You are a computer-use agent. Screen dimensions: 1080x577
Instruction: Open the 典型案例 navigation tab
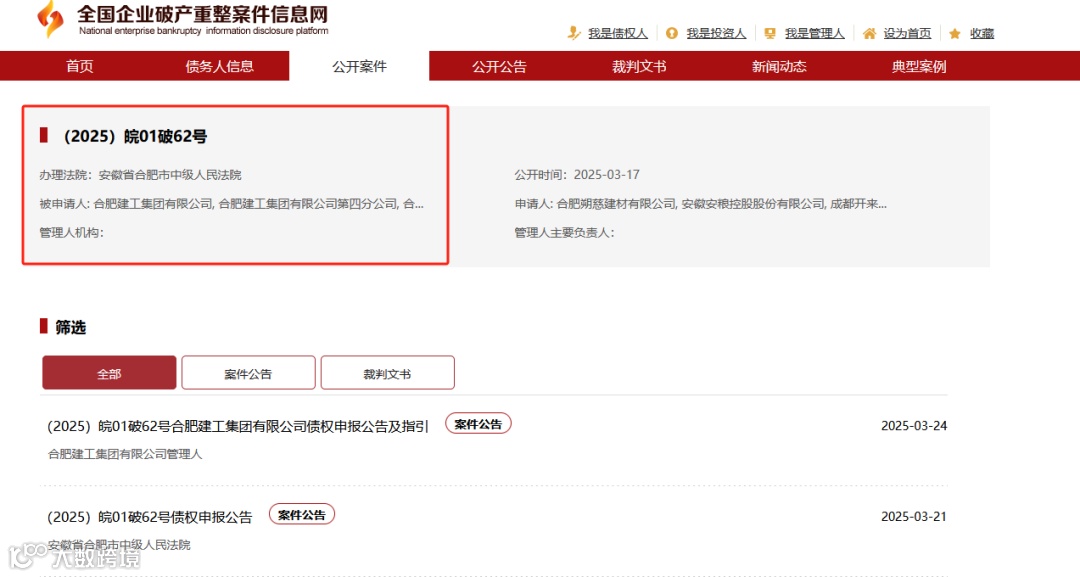tap(919, 66)
